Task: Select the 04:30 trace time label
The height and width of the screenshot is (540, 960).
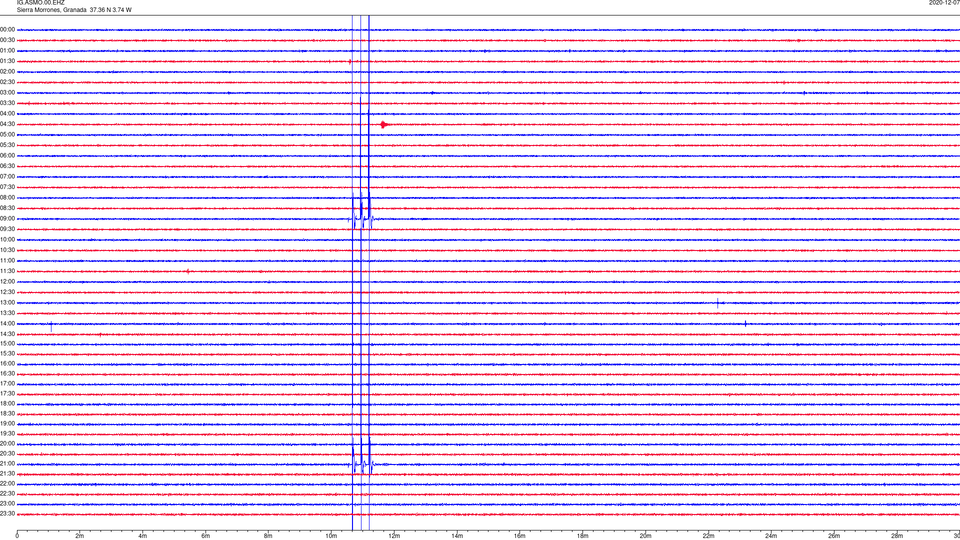Action: (x=7, y=124)
